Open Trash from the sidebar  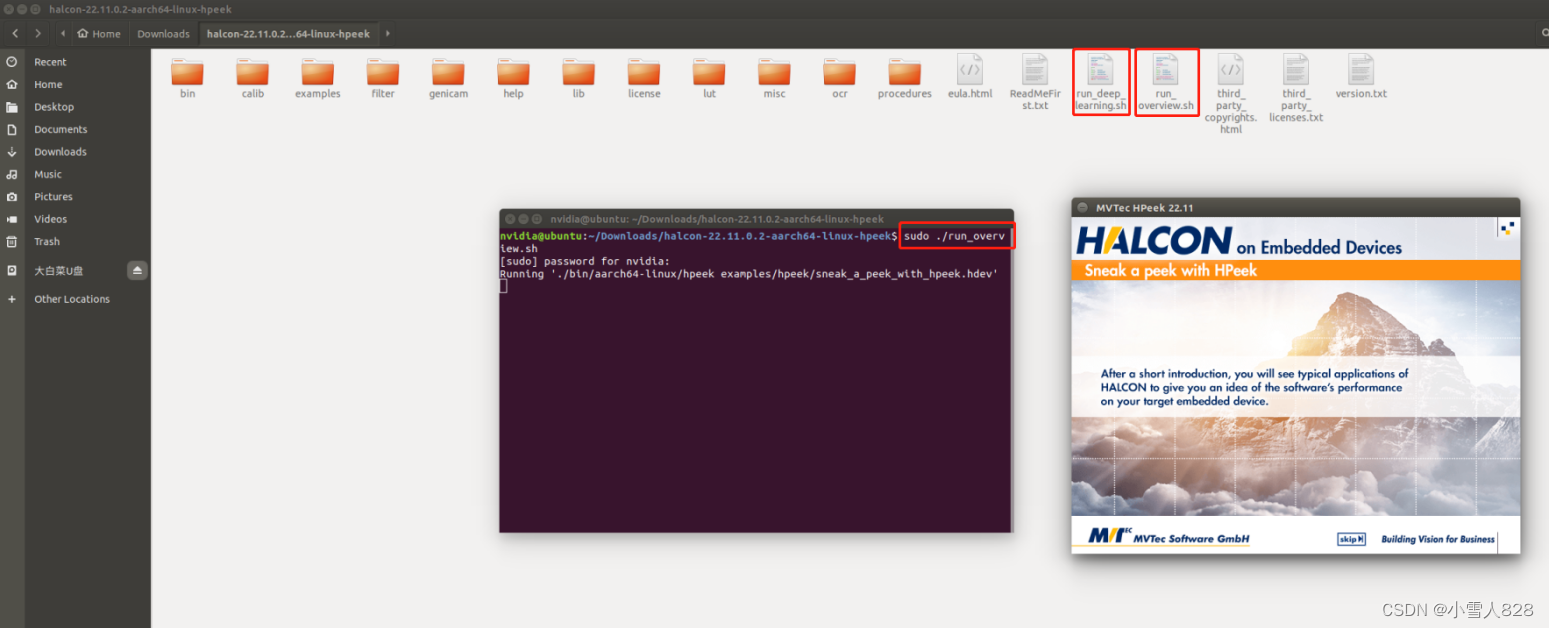point(47,241)
